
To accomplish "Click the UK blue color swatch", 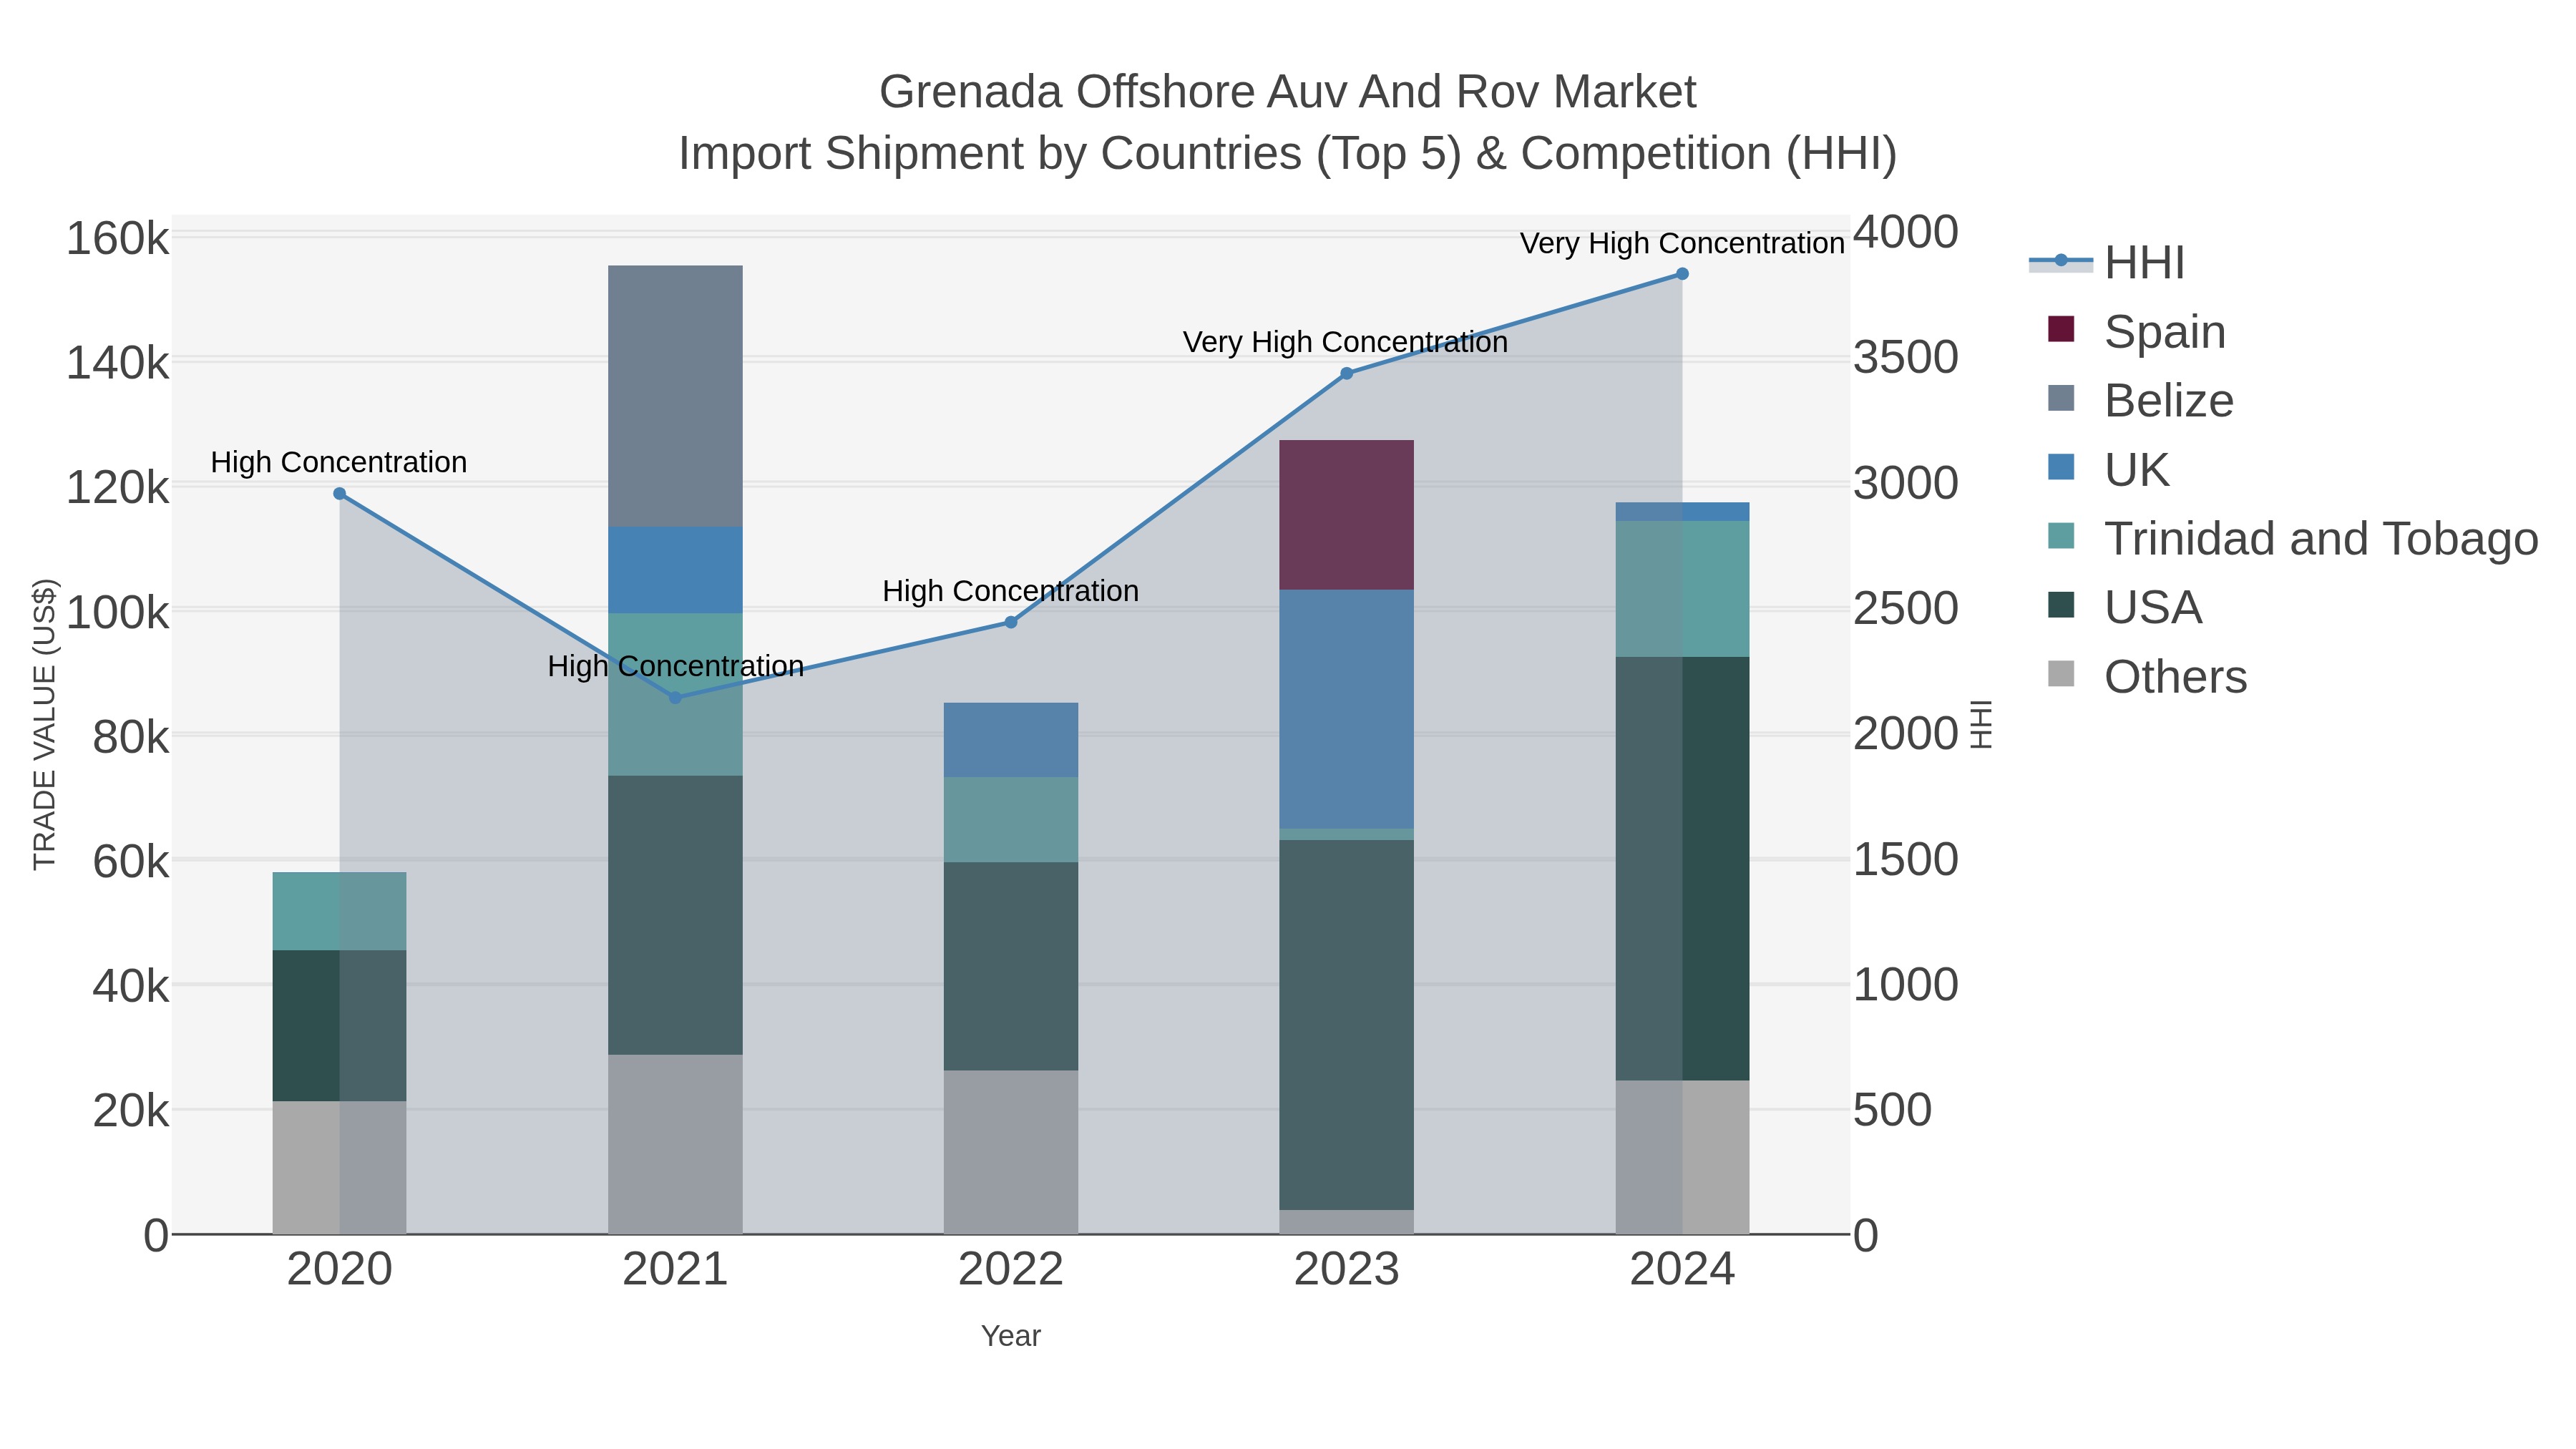I will (2061, 467).
